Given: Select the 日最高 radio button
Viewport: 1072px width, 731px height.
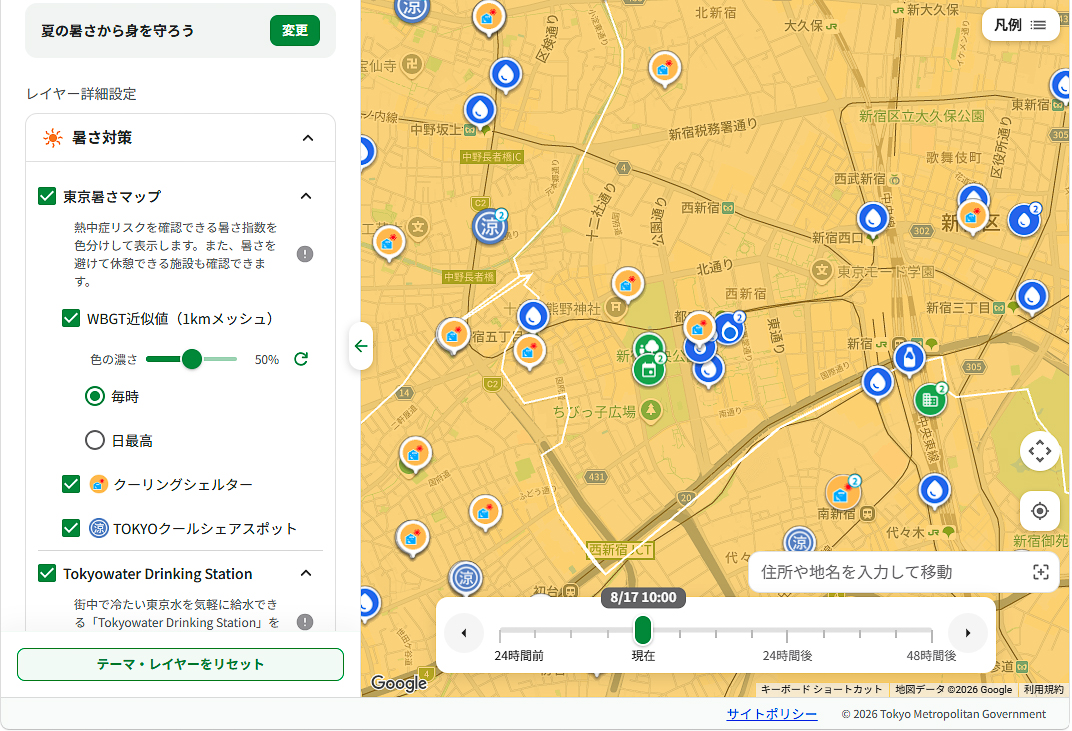Looking at the screenshot, I should point(94,440).
